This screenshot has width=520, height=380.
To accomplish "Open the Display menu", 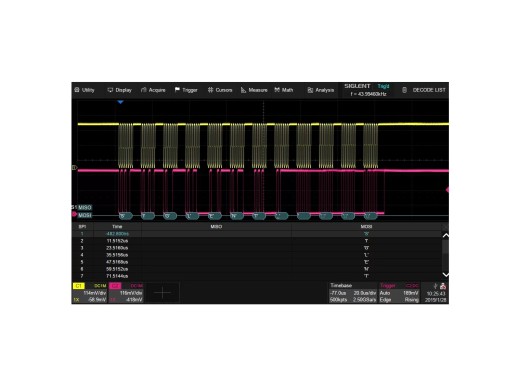I will click(x=119, y=90).
